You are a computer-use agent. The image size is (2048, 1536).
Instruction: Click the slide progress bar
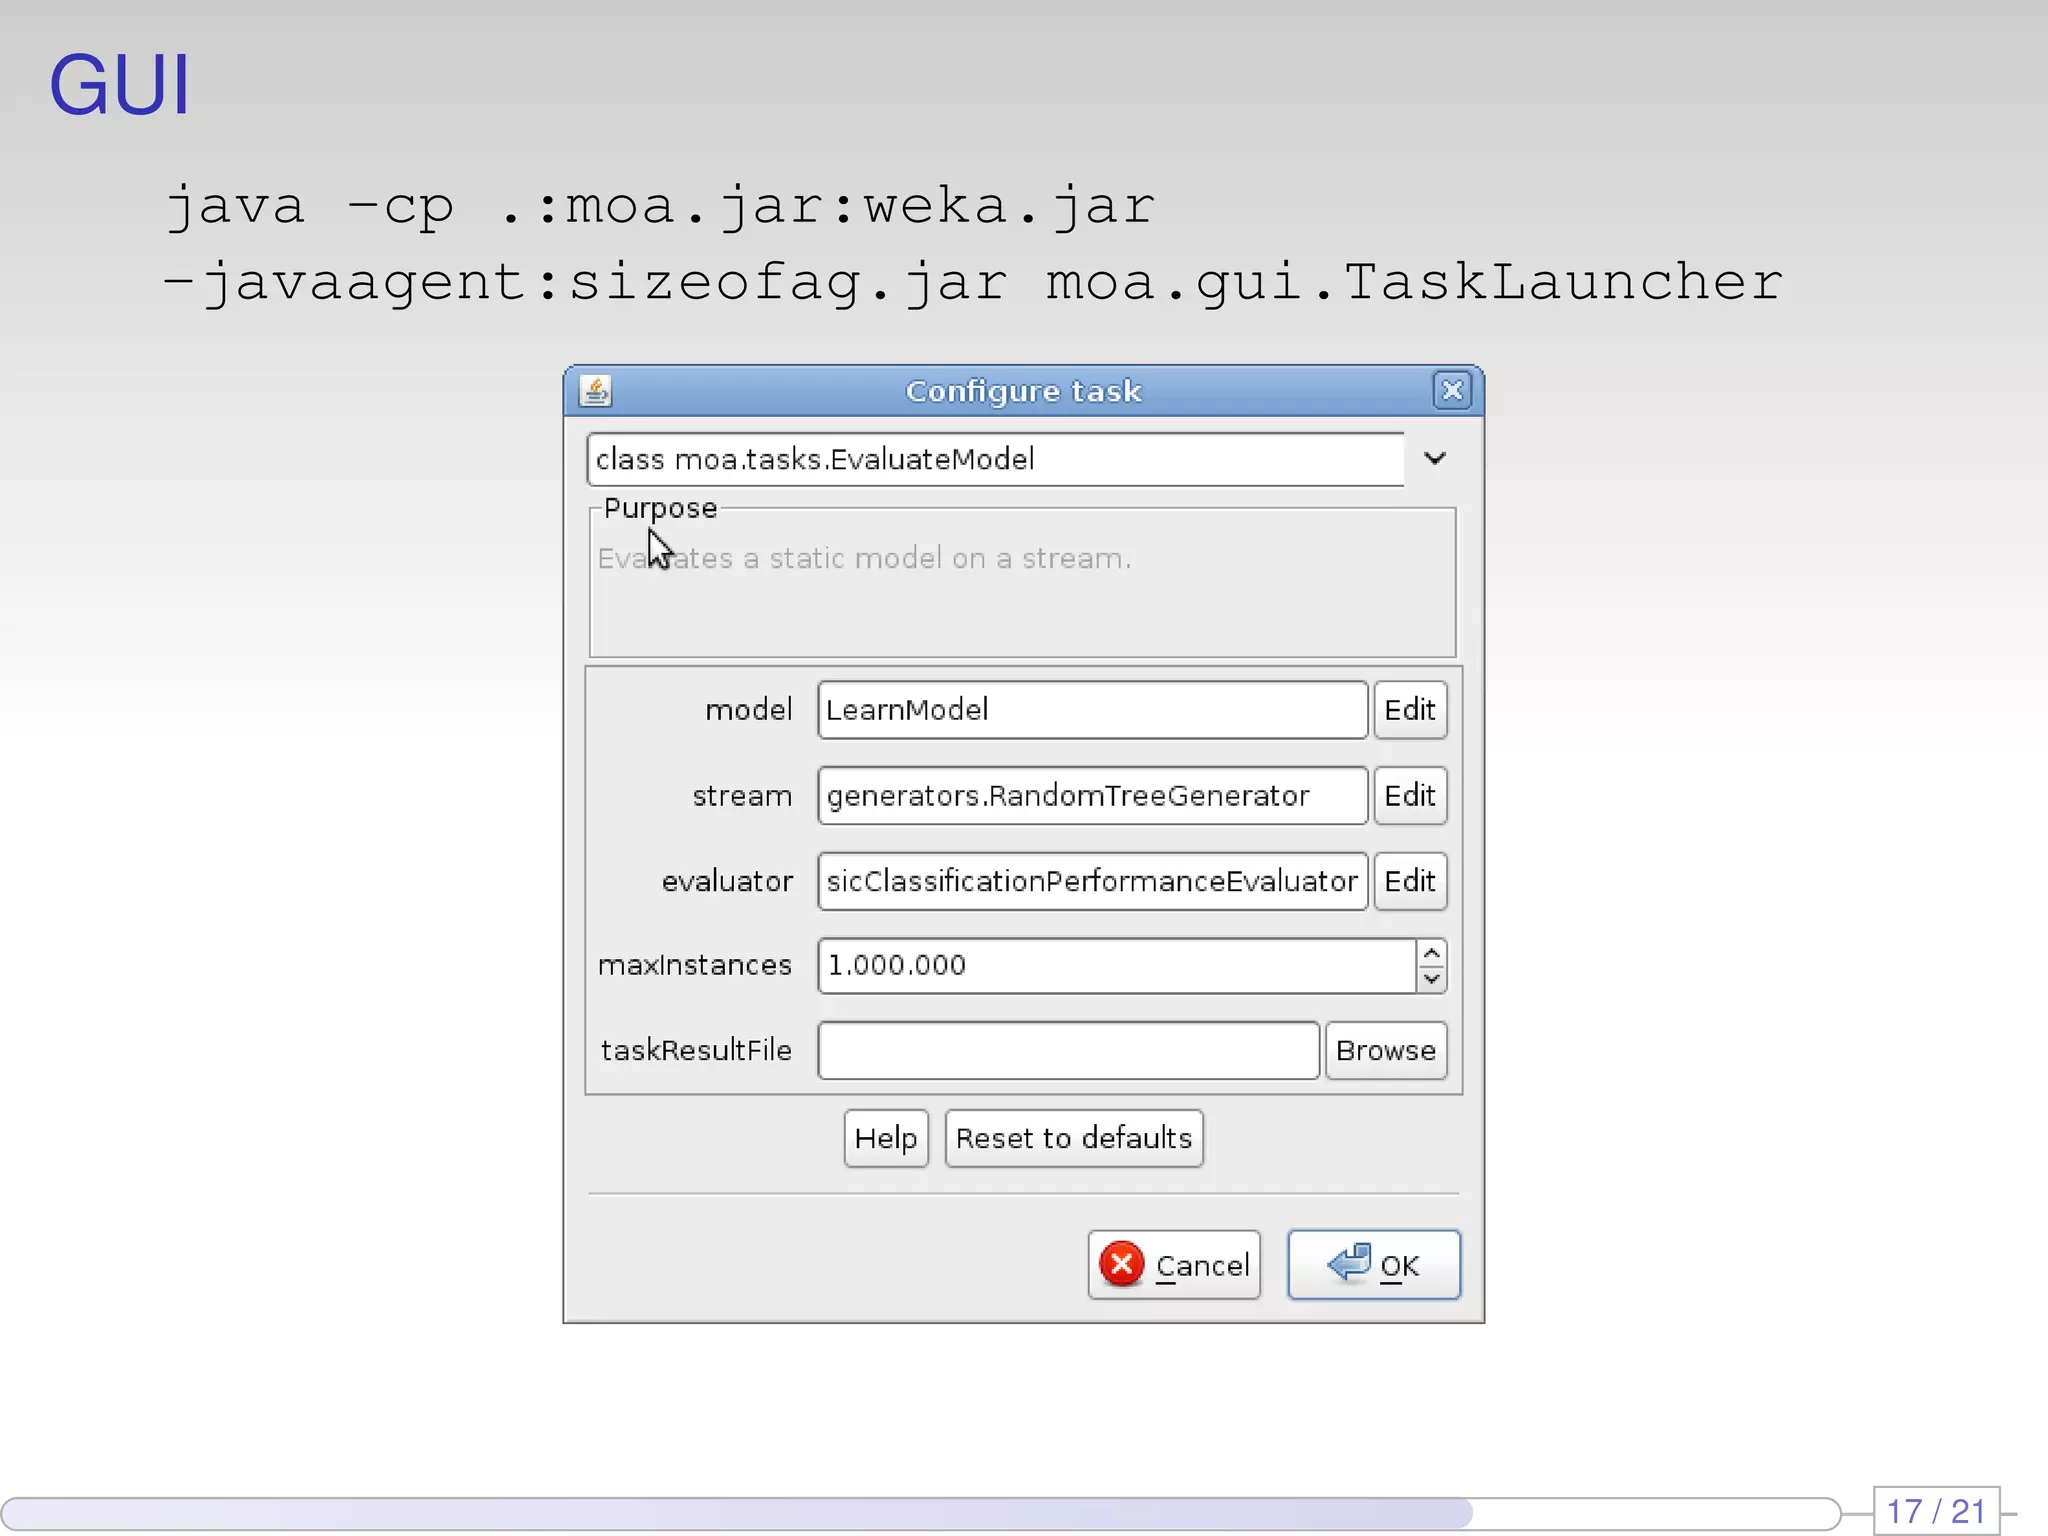coord(920,1513)
